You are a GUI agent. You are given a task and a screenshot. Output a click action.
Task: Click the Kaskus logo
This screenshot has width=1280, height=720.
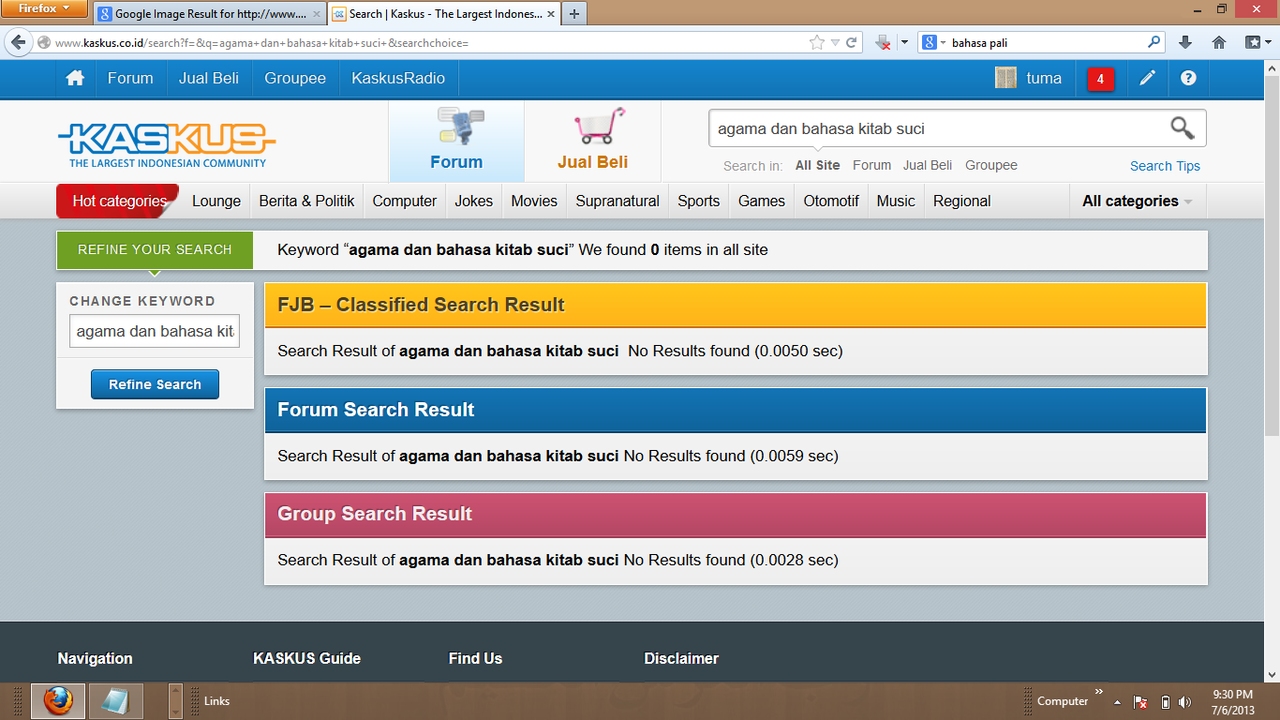(x=166, y=145)
